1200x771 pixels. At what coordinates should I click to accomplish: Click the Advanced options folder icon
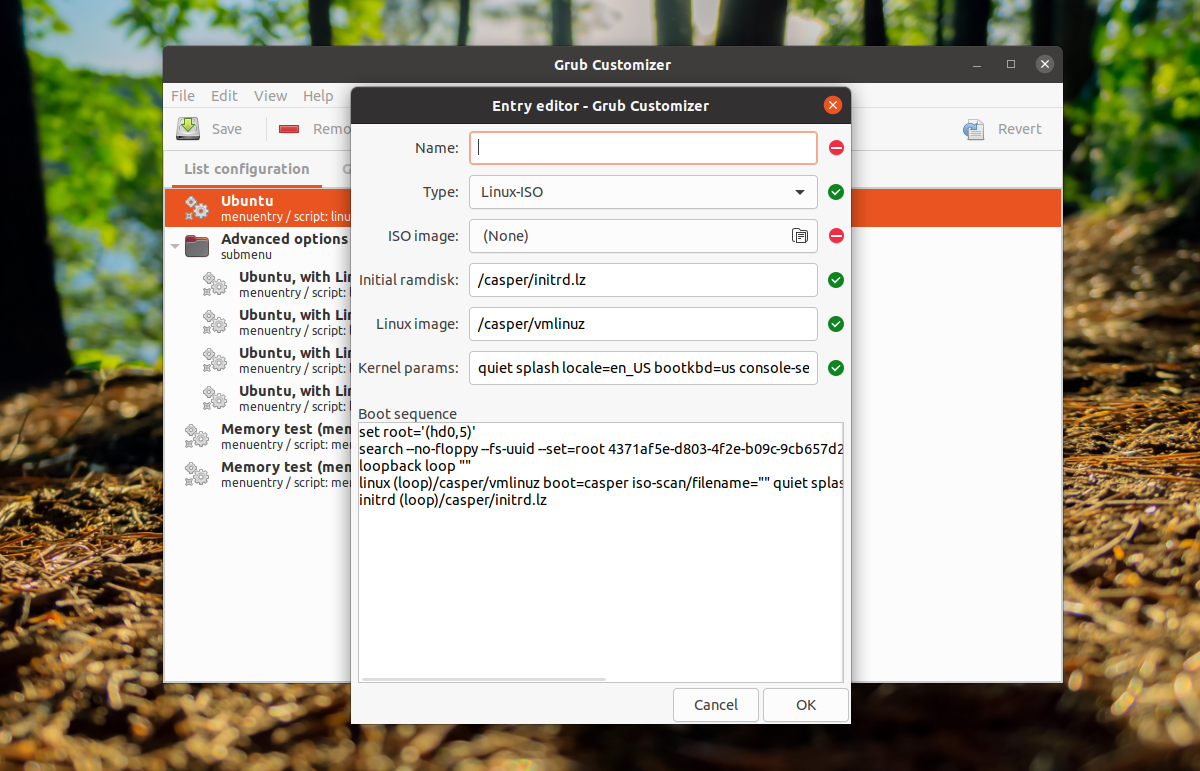coord(197,246)
